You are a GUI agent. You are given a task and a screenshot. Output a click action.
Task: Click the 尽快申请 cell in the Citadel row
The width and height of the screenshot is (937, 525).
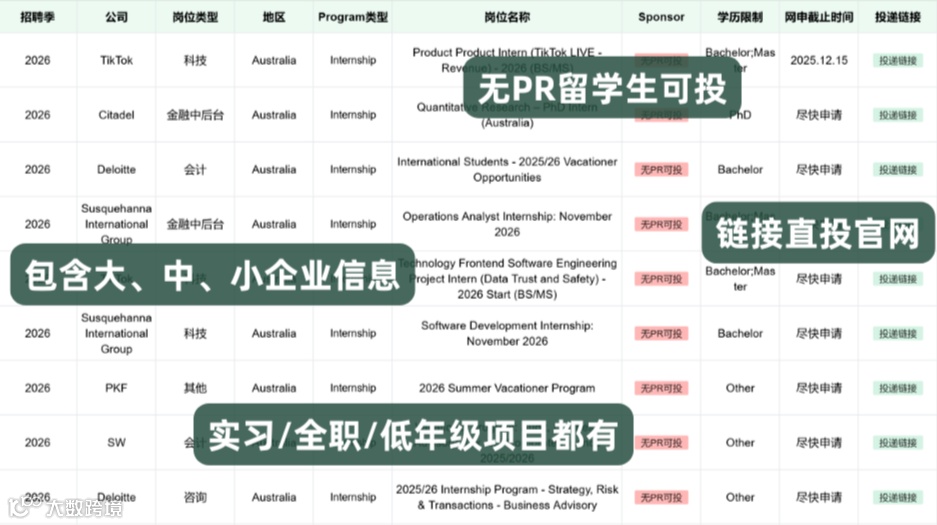pos(819,115)
